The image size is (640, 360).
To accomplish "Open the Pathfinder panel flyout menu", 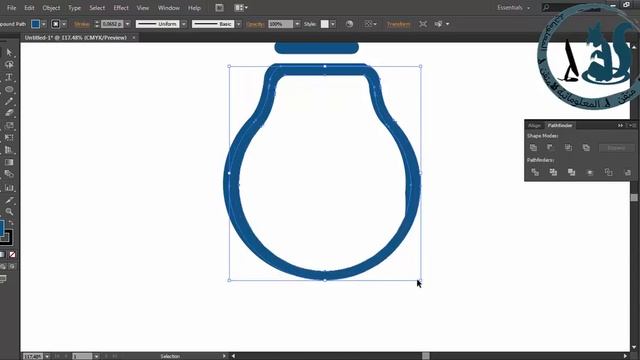I will click(631, 125).
